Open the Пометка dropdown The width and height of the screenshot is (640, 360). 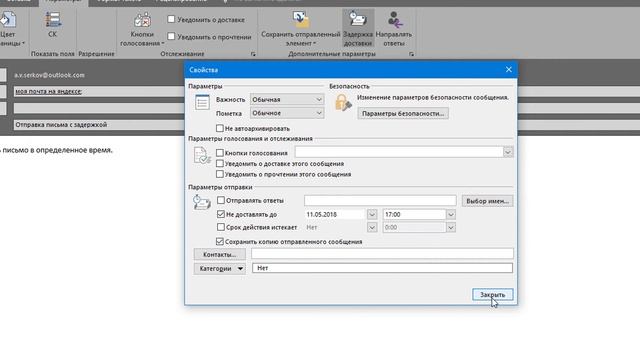287,113
